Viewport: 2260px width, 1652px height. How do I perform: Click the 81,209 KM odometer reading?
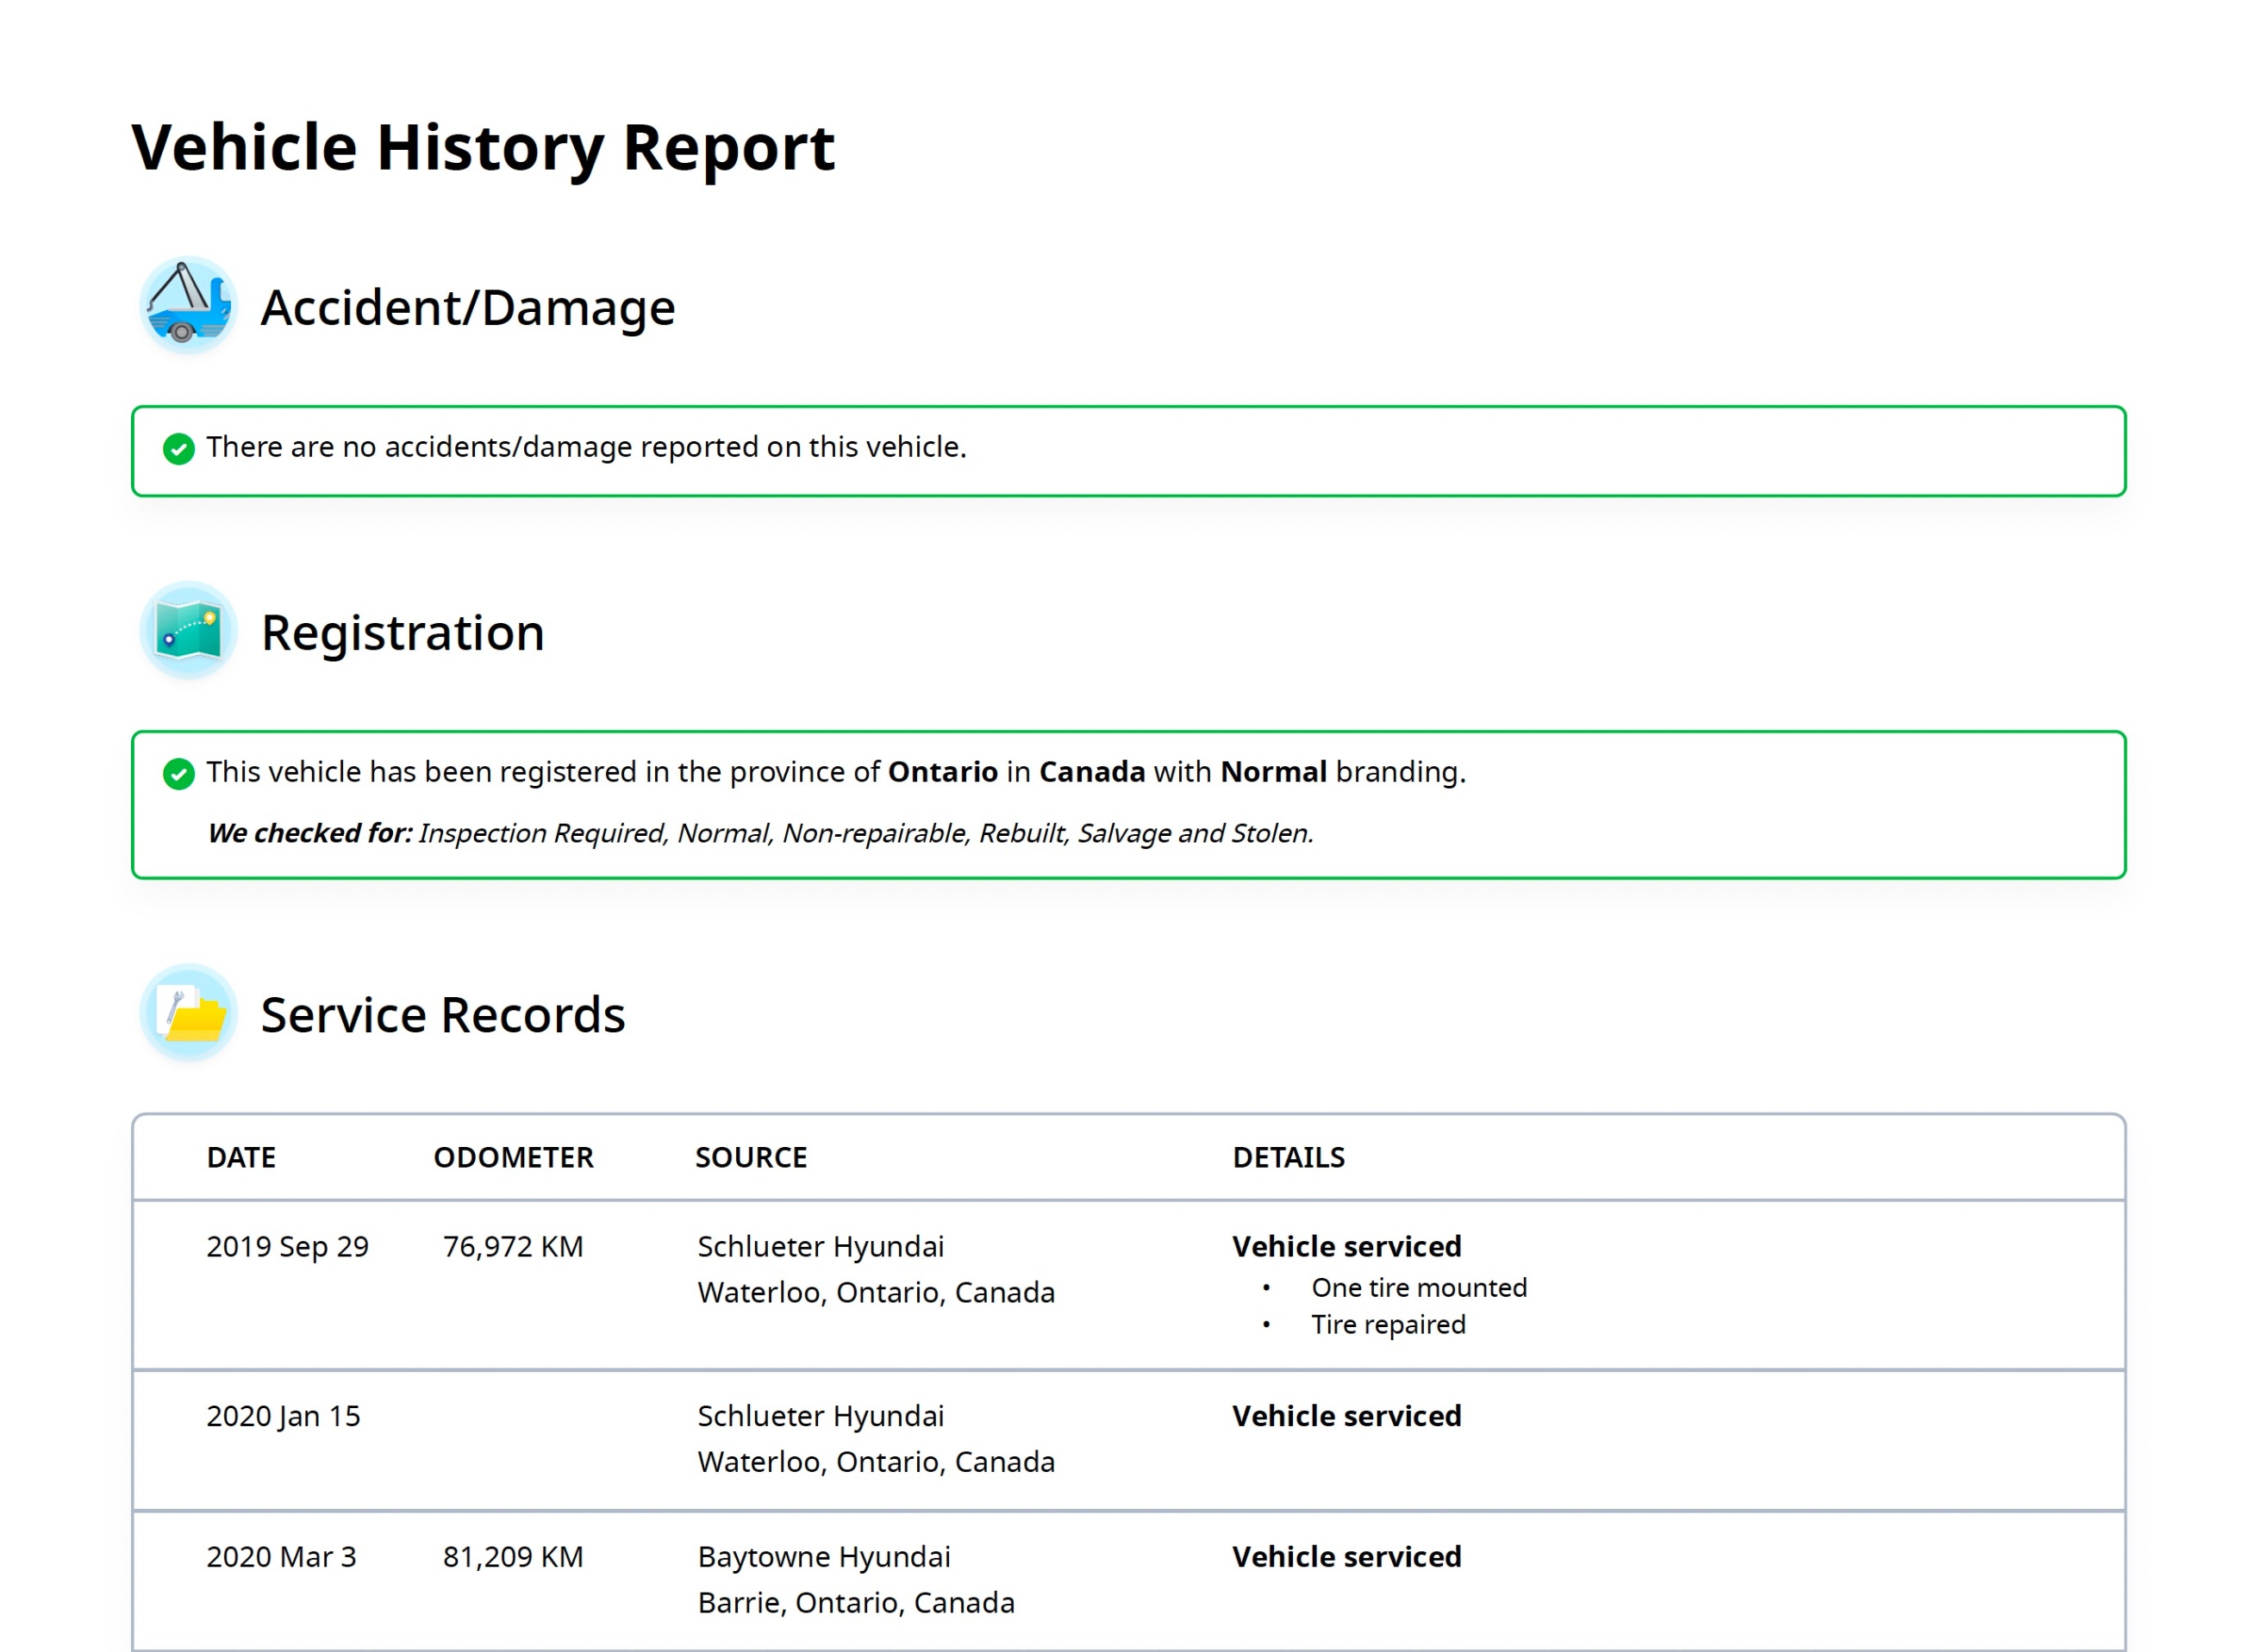[x=513, y=1556]
